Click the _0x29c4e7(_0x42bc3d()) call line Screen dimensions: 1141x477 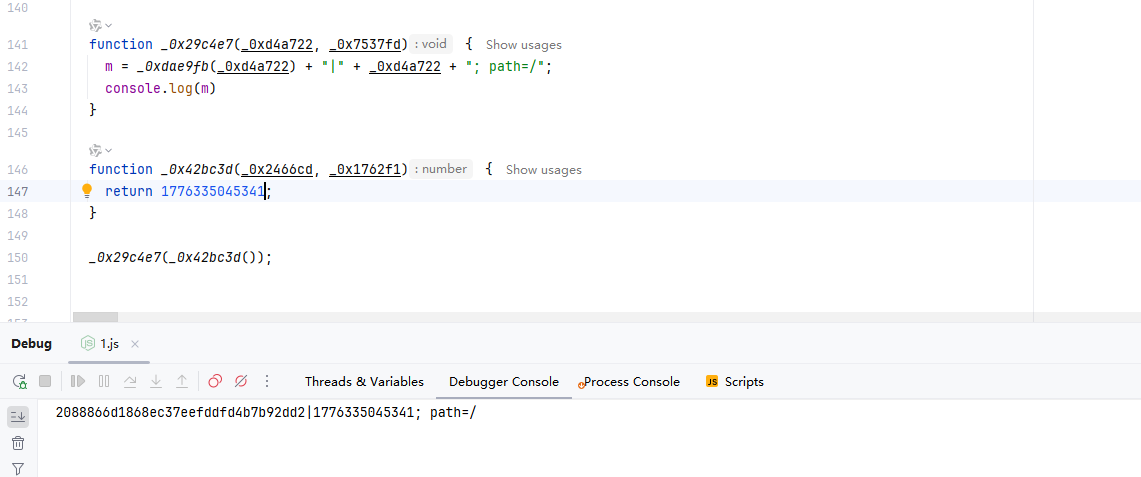[180, 257]
